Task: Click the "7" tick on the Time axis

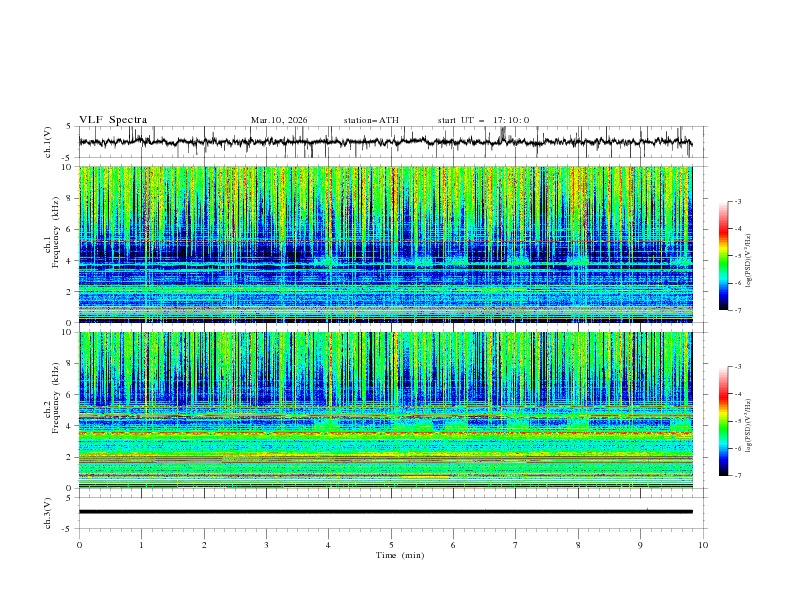Action: pos(516,545)
